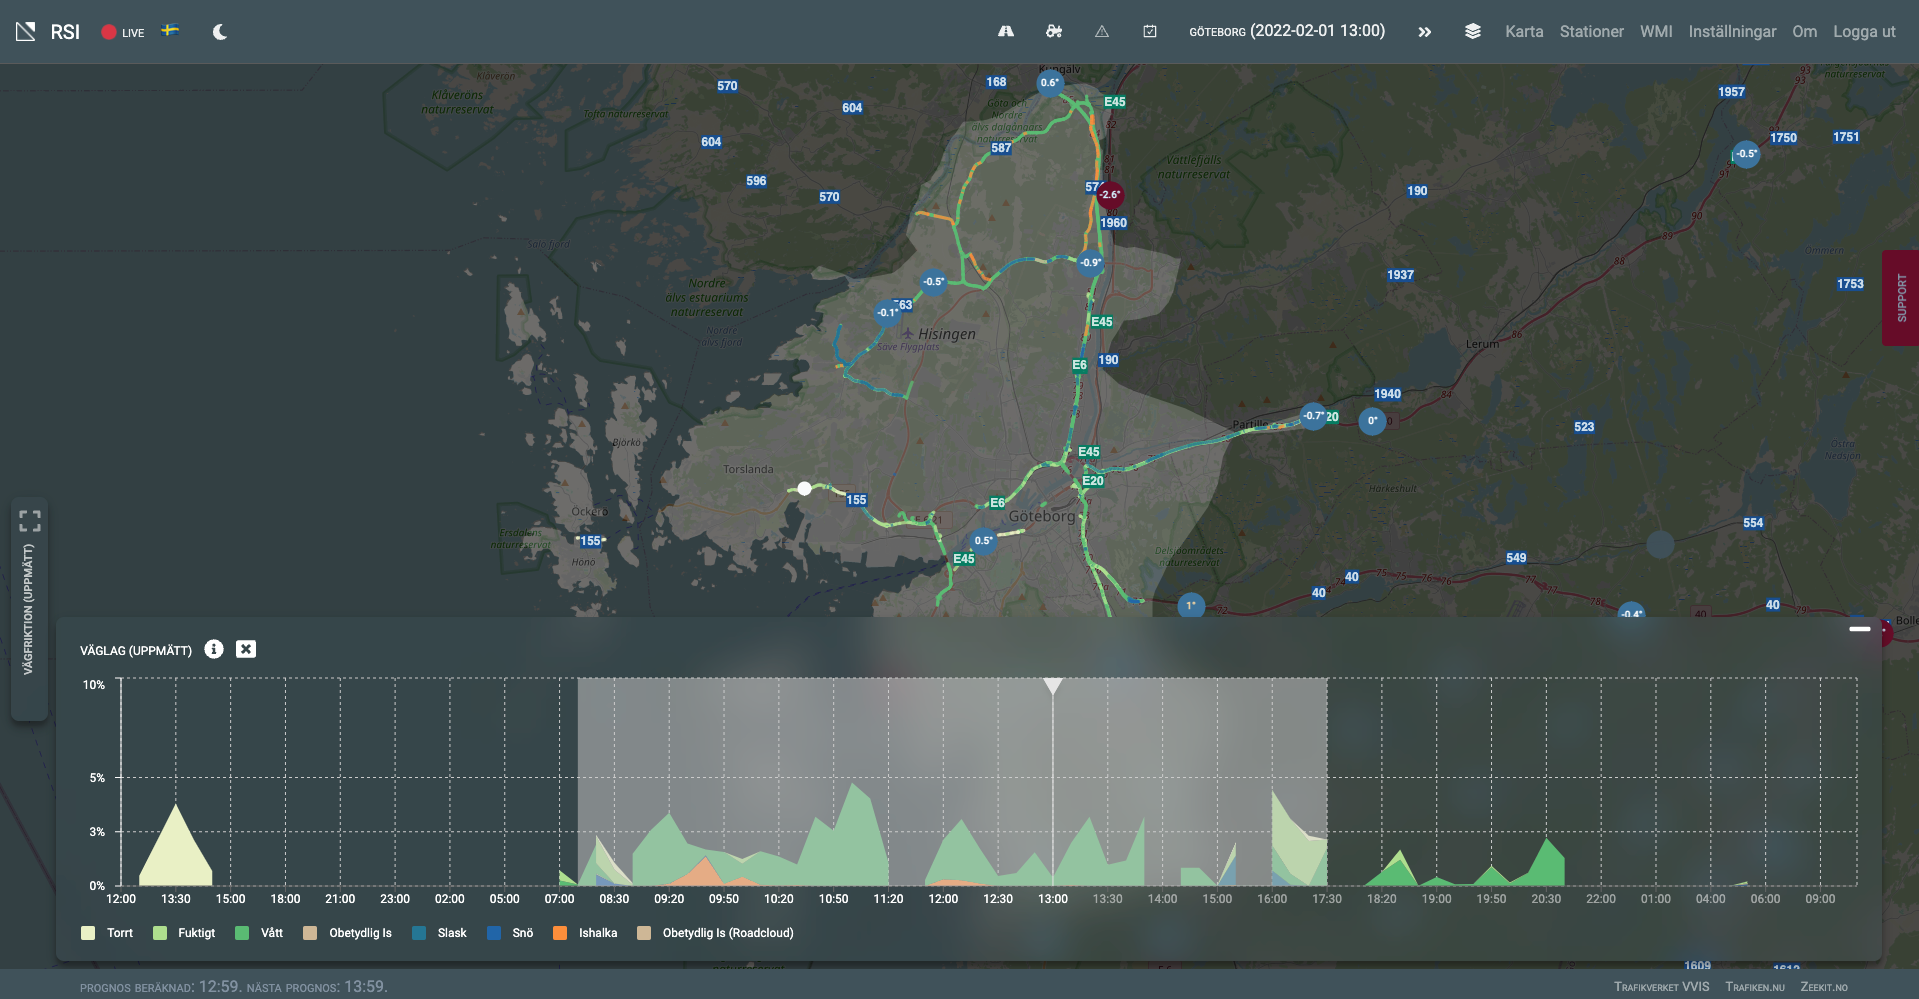Minimize the Väglag chart panel

1859,629
